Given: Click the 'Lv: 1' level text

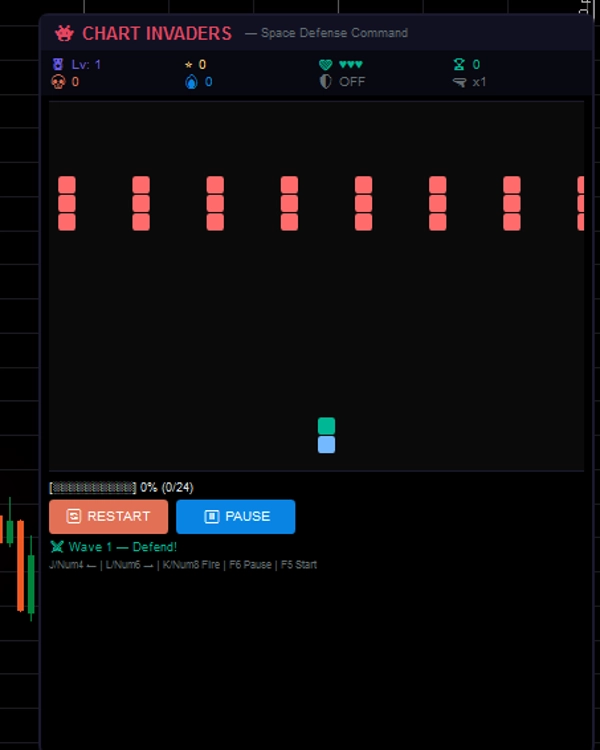Looking at the screenshot, I should (86, 65).
